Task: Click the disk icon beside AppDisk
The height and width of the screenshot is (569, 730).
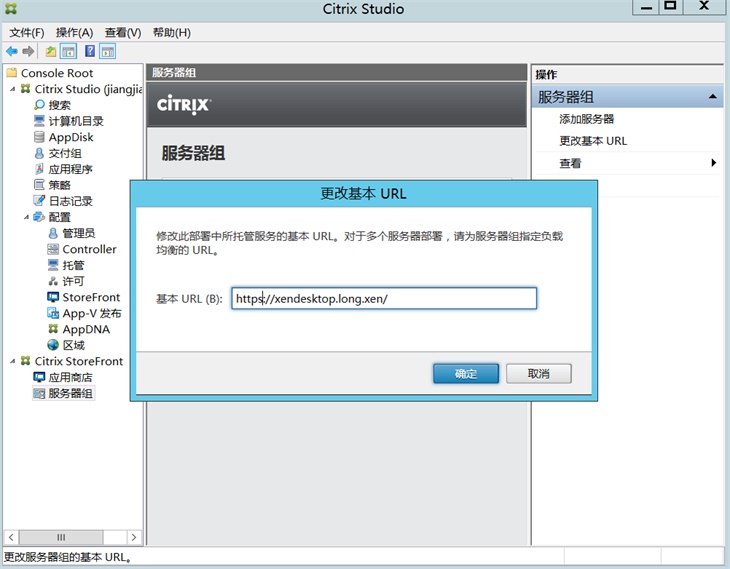Action: point(40,137)
